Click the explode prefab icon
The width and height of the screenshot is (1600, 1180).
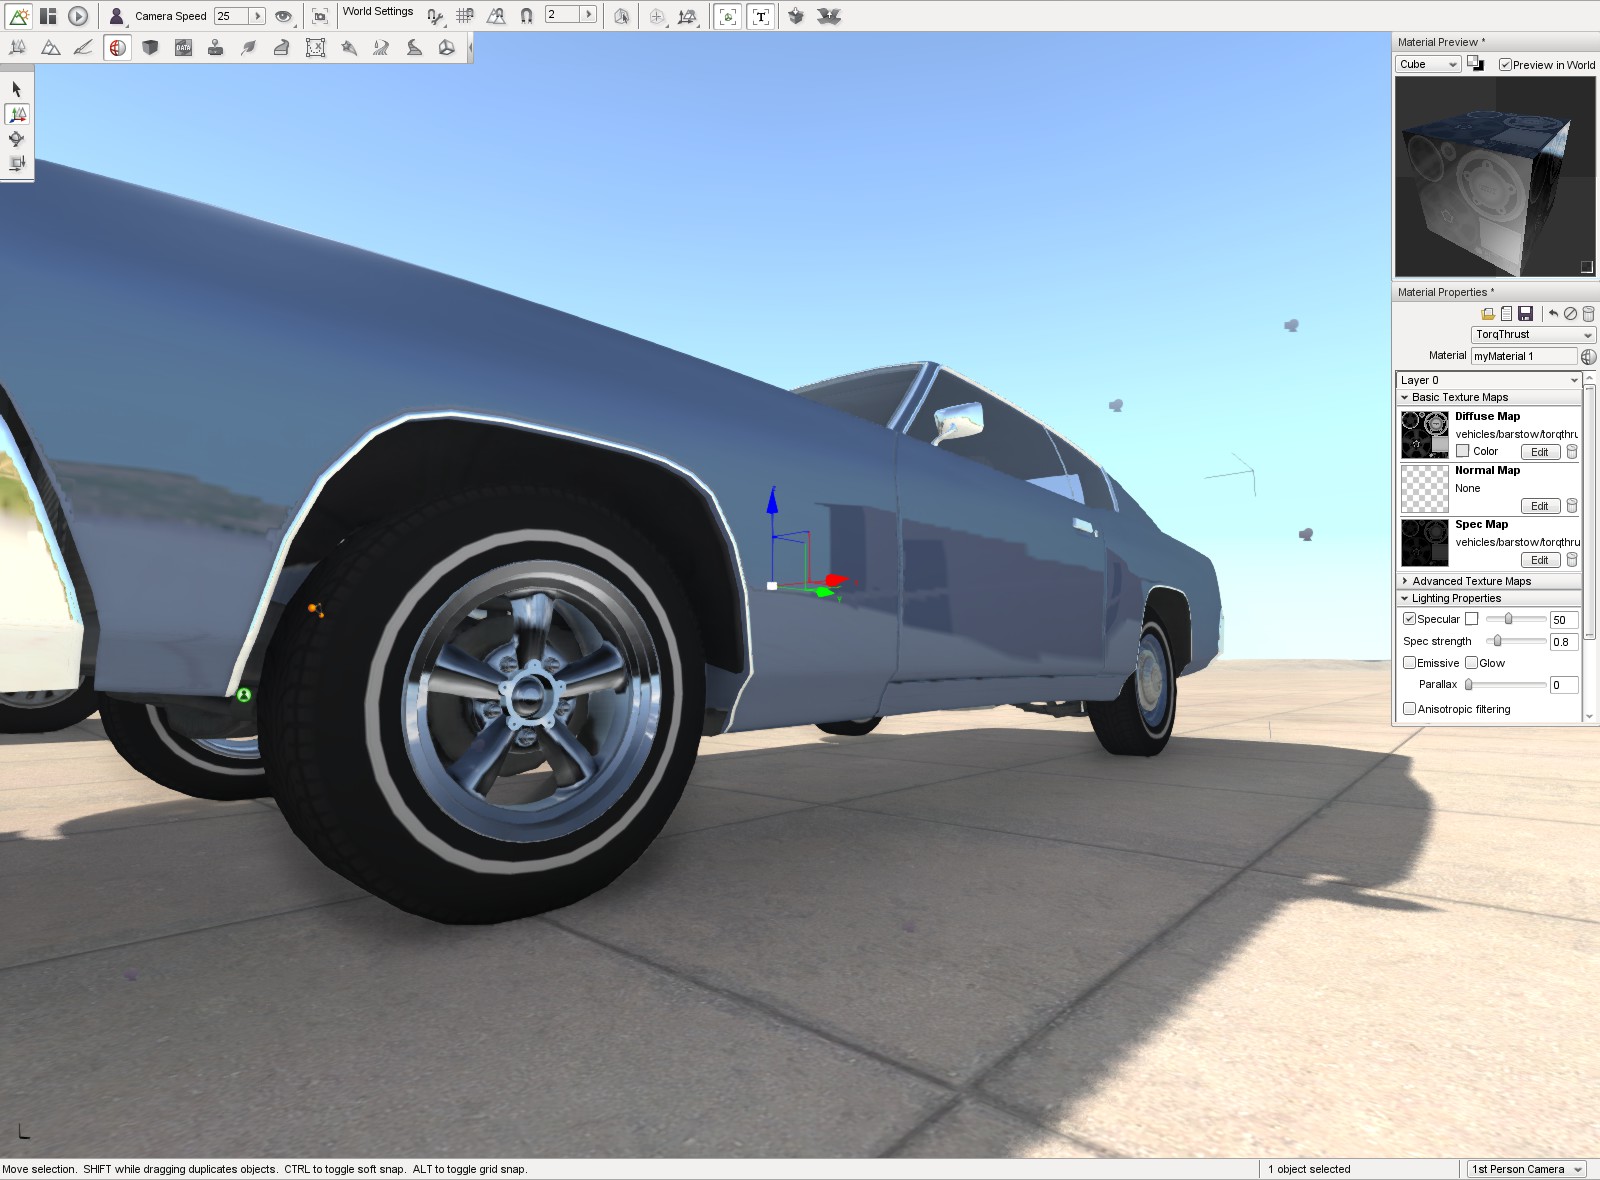829,16
